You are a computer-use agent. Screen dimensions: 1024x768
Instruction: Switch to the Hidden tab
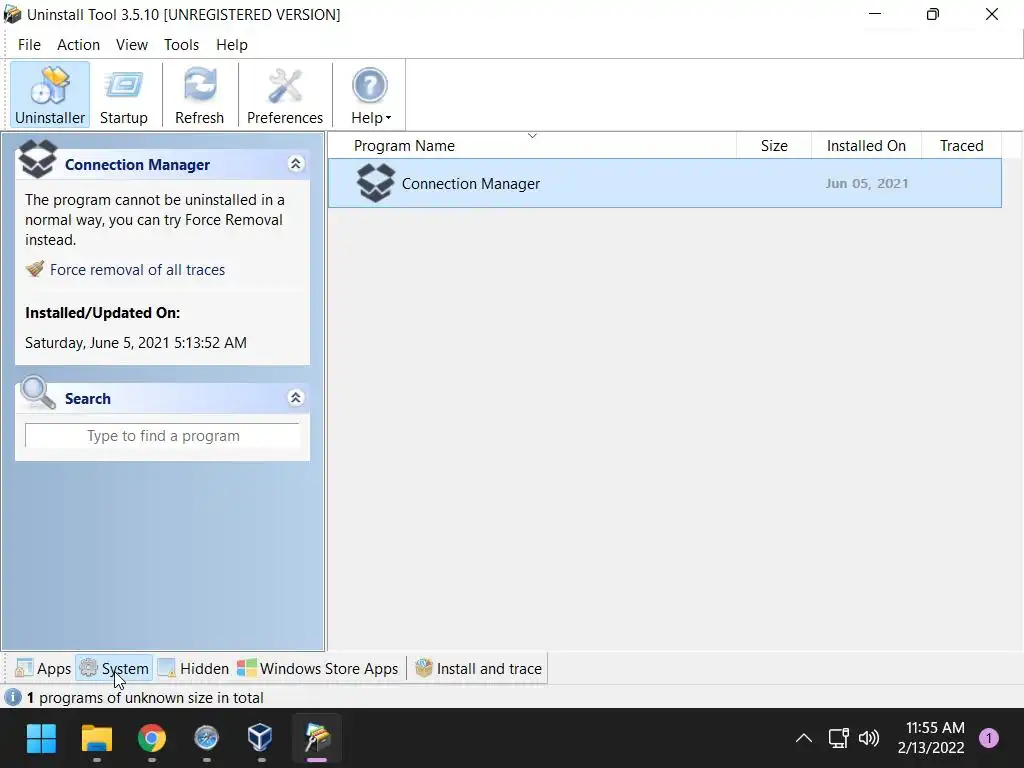point(193,669)
